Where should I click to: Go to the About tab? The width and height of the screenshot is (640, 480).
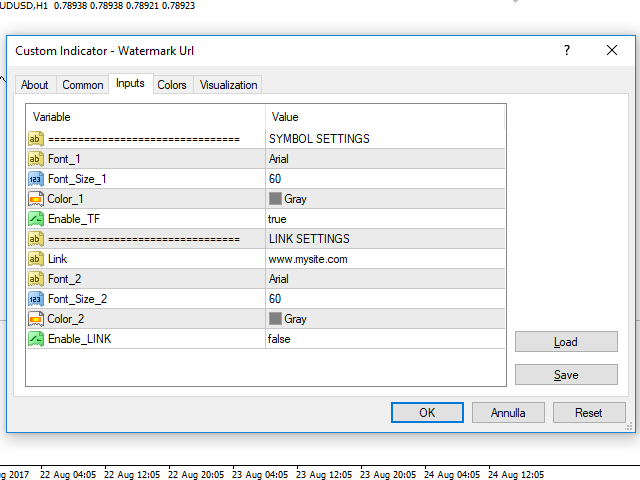pos(35,85)
